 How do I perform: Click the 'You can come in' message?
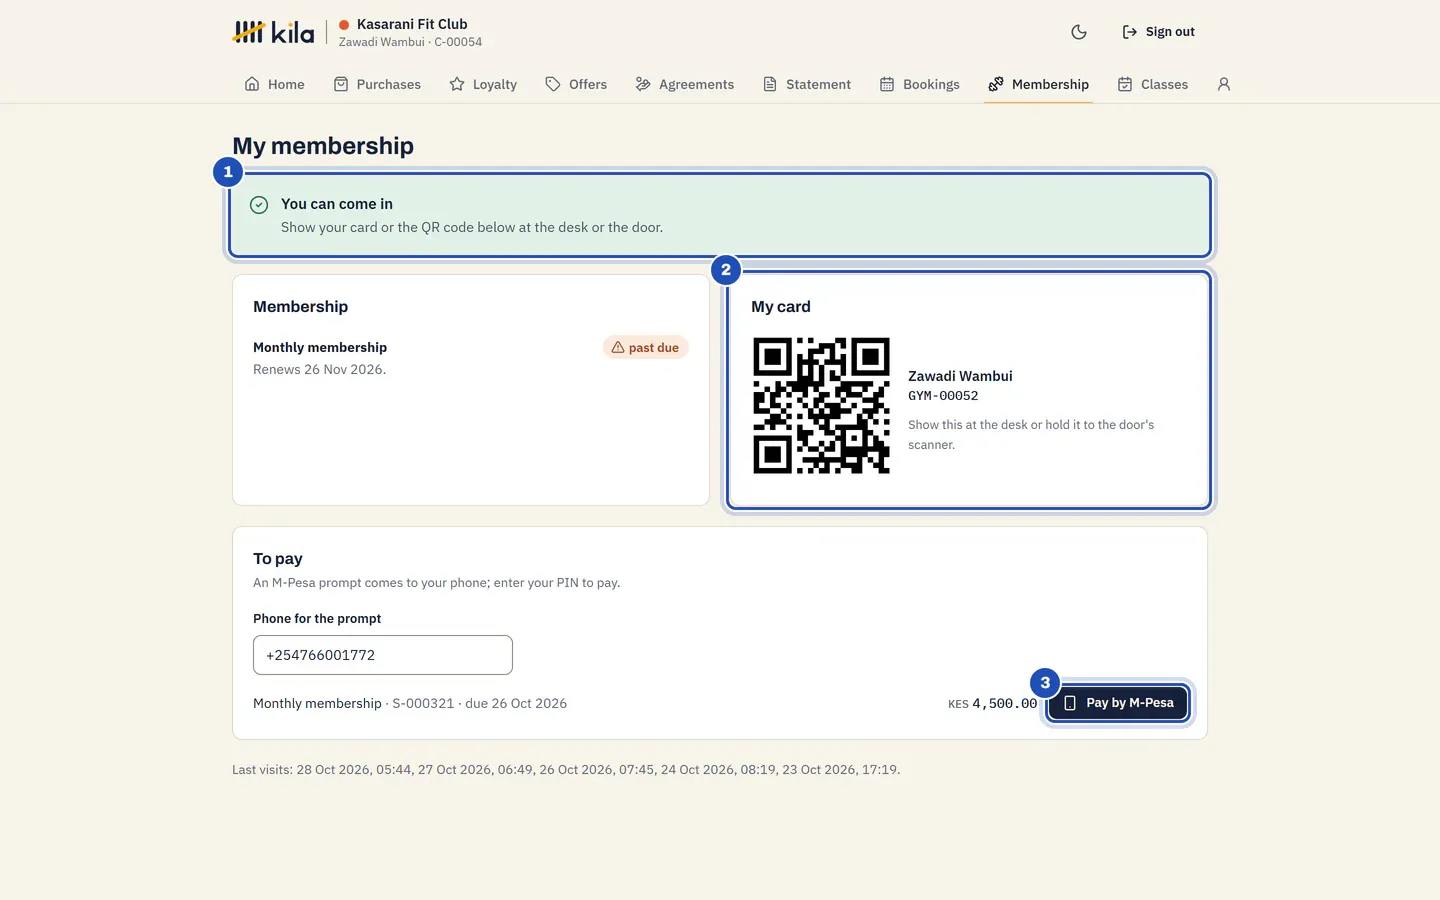(x=337, y=204)
